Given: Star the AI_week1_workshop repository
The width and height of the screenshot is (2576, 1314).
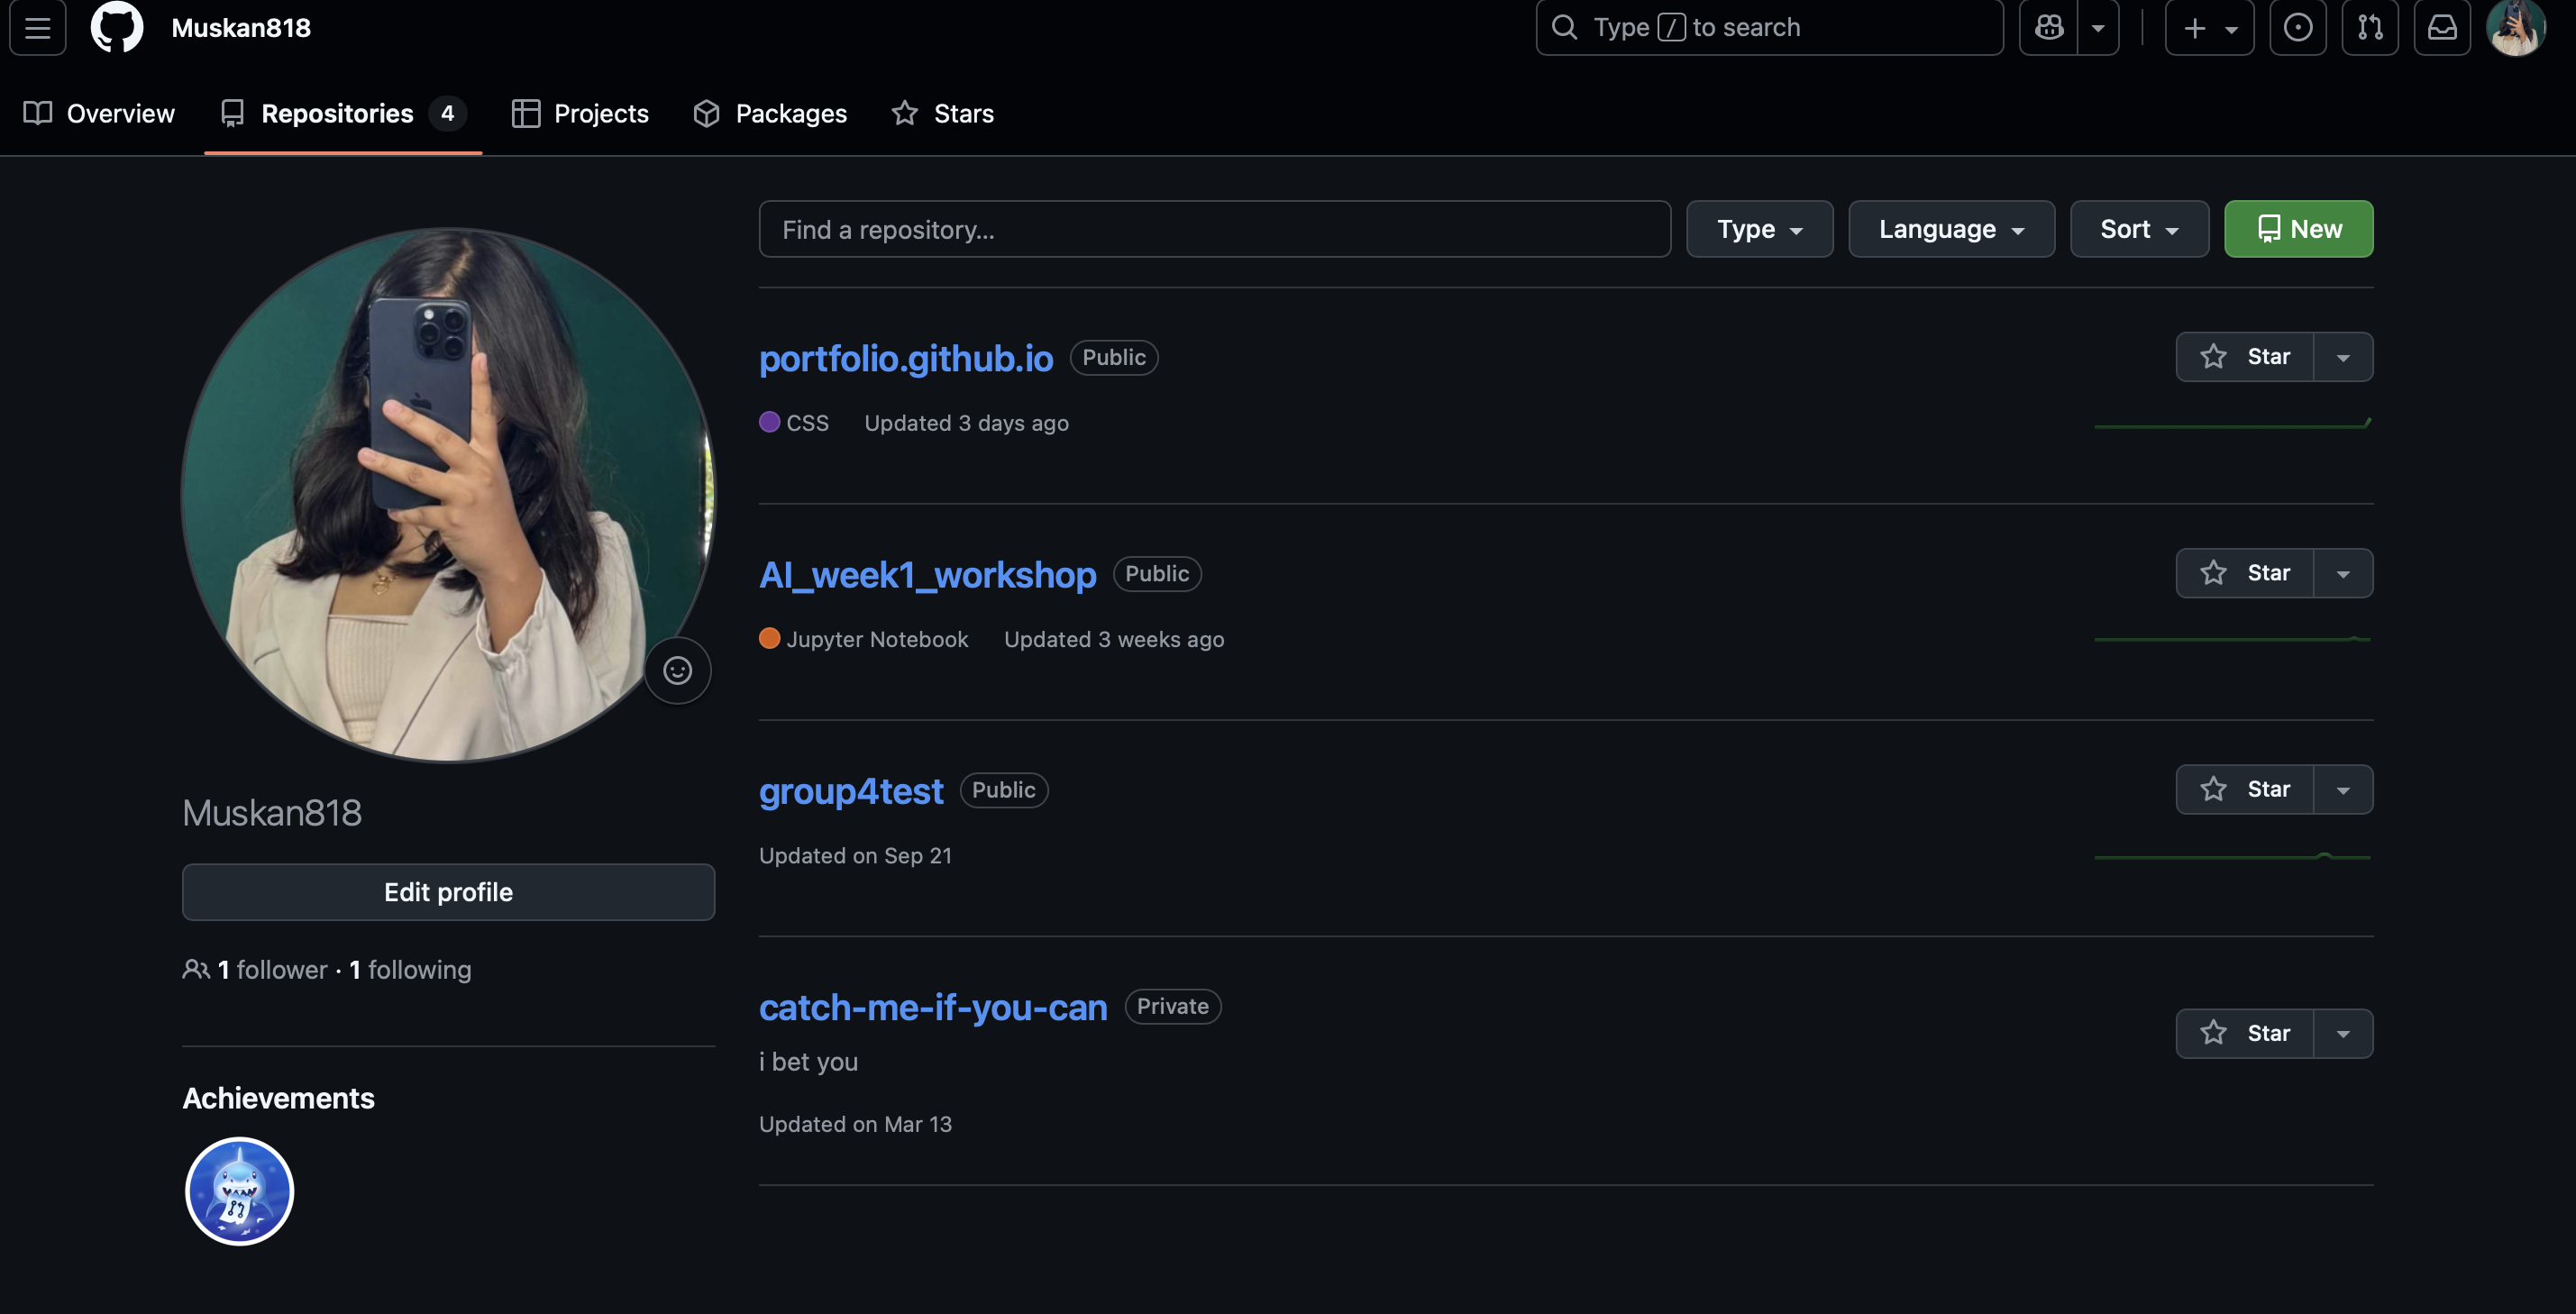Looking at the screenshot, I should (x=2244, y=573).
